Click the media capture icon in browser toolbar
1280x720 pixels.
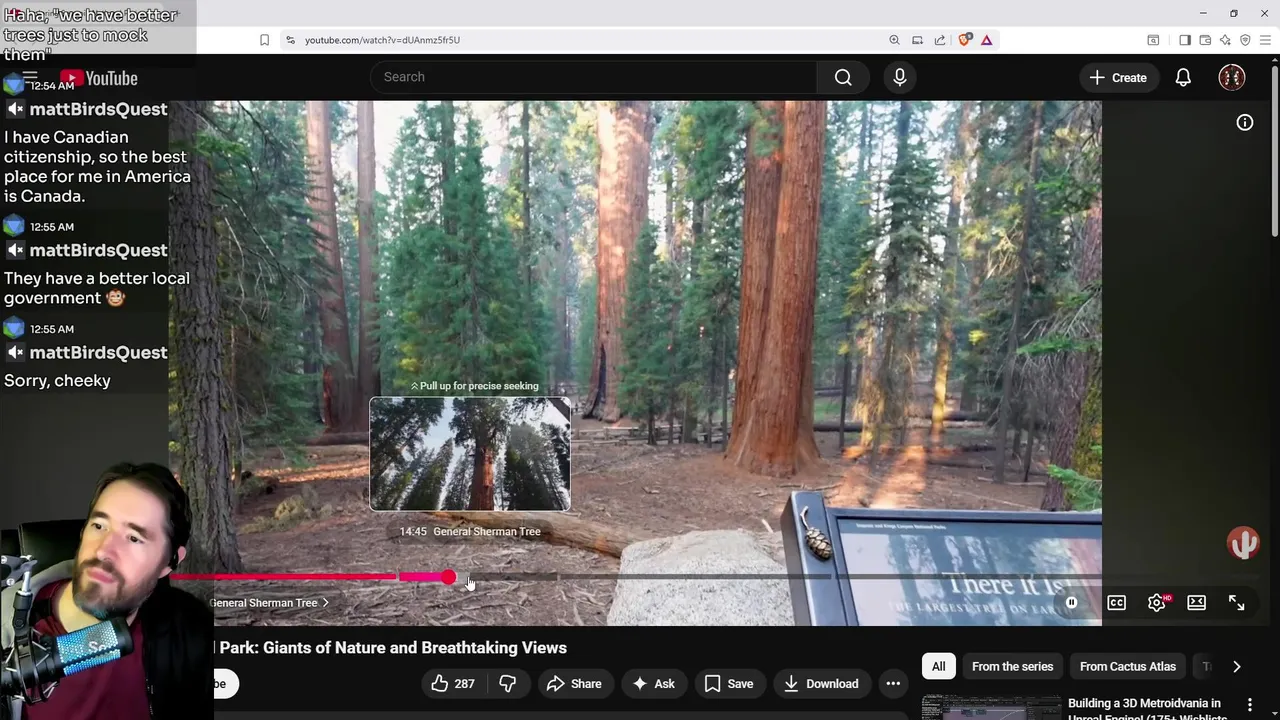tap(1153, 40)
